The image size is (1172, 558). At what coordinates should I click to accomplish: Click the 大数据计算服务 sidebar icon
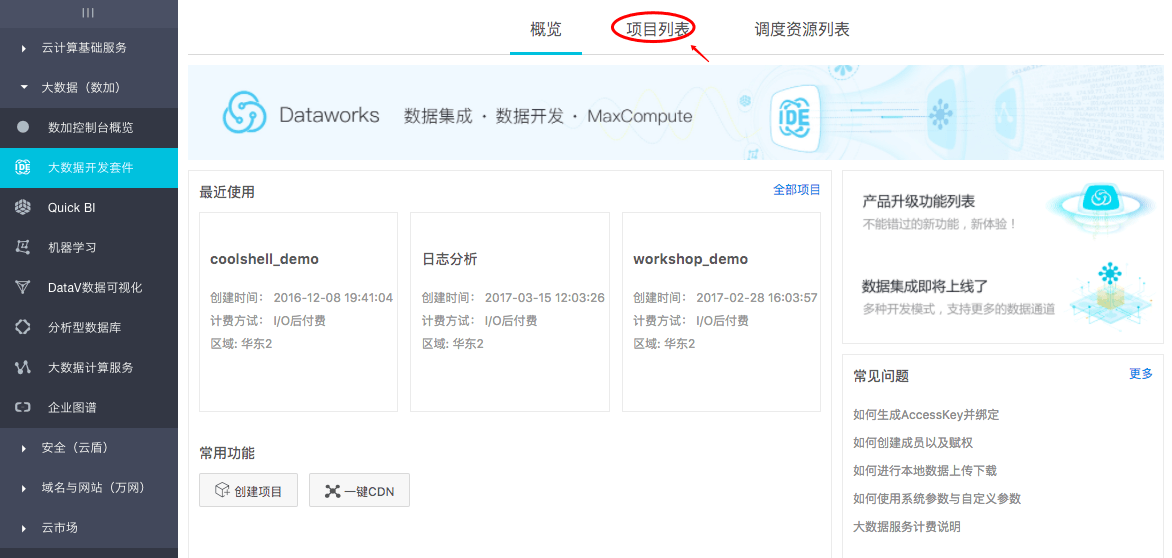pos(23,368)
